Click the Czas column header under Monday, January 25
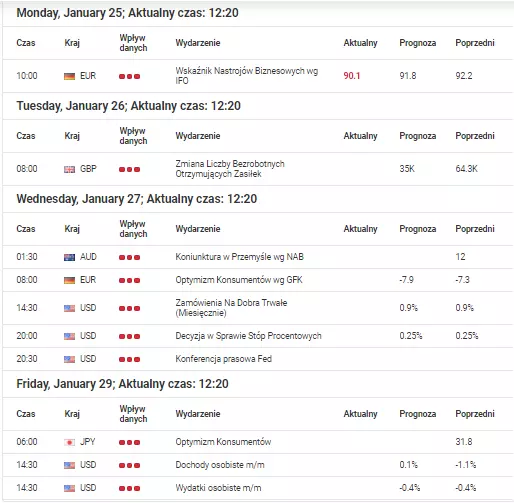 click(26, 43)
